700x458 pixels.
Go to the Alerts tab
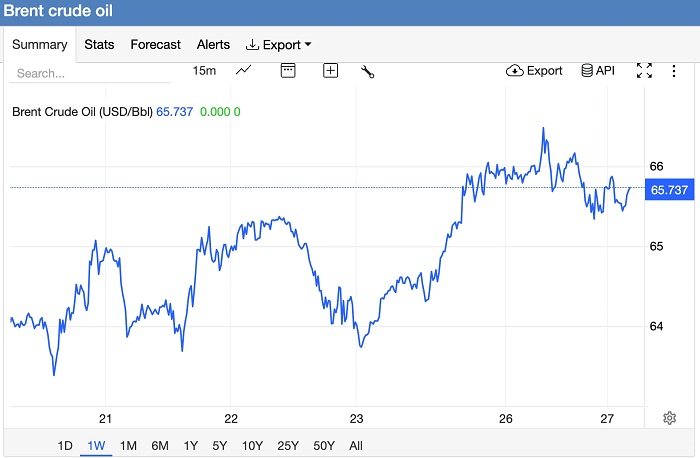click(x=213, y=45)
